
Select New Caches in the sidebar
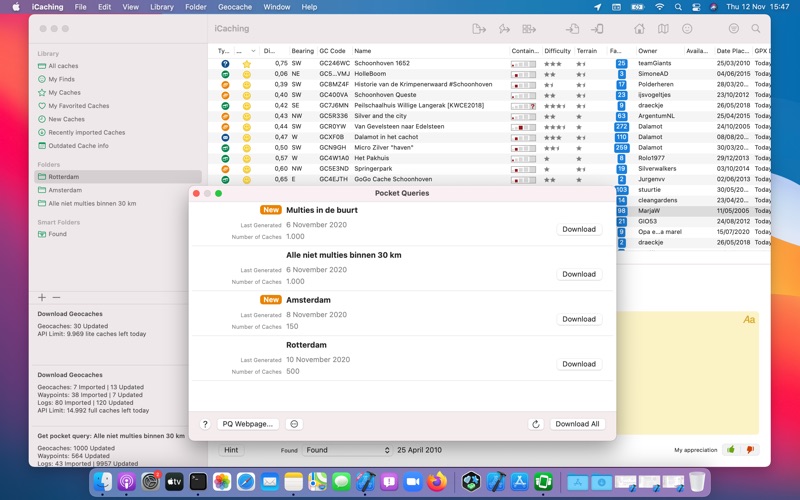(66, 119)
